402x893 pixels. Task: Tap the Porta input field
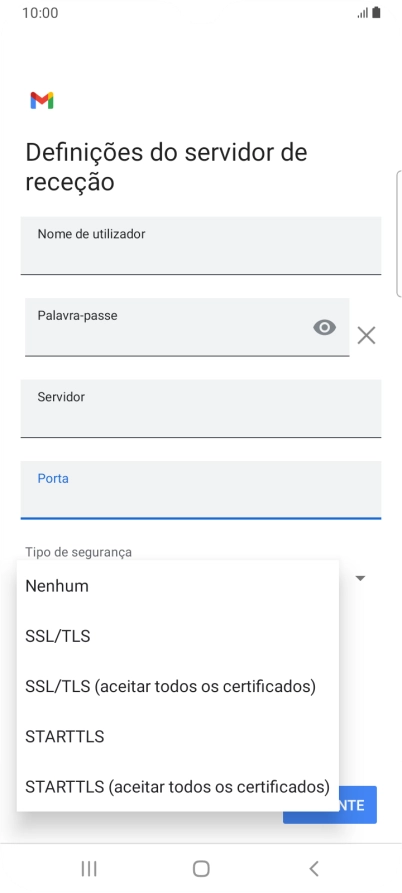coord(200,490)
